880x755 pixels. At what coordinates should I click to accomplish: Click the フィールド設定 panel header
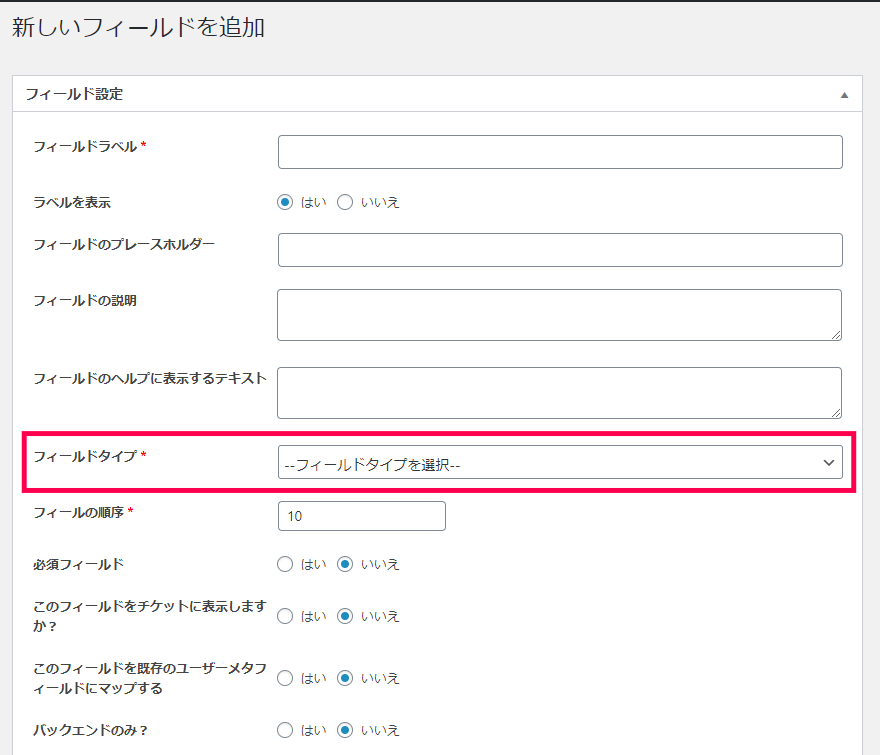tap(437, 94)
